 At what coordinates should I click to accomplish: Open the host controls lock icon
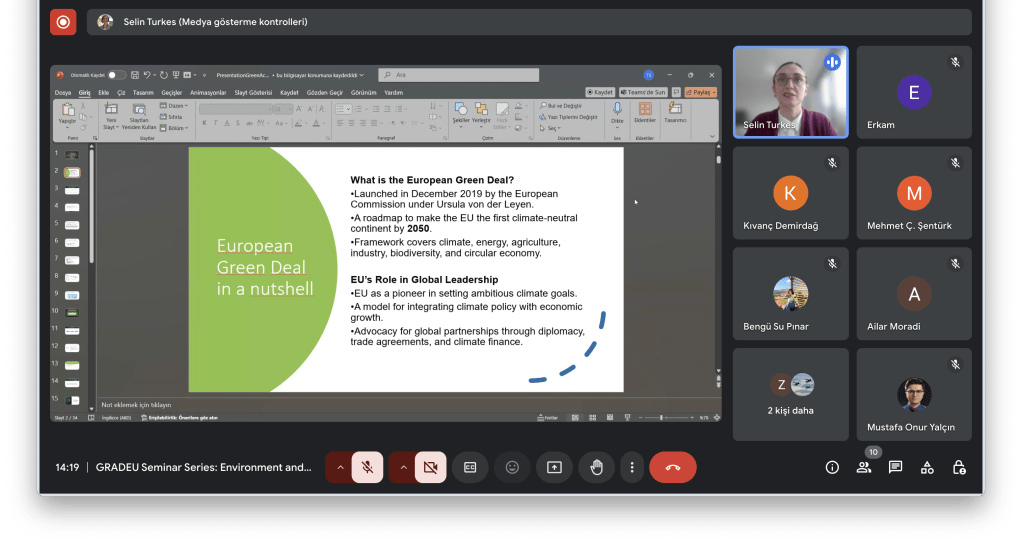[x=959, y=467]
